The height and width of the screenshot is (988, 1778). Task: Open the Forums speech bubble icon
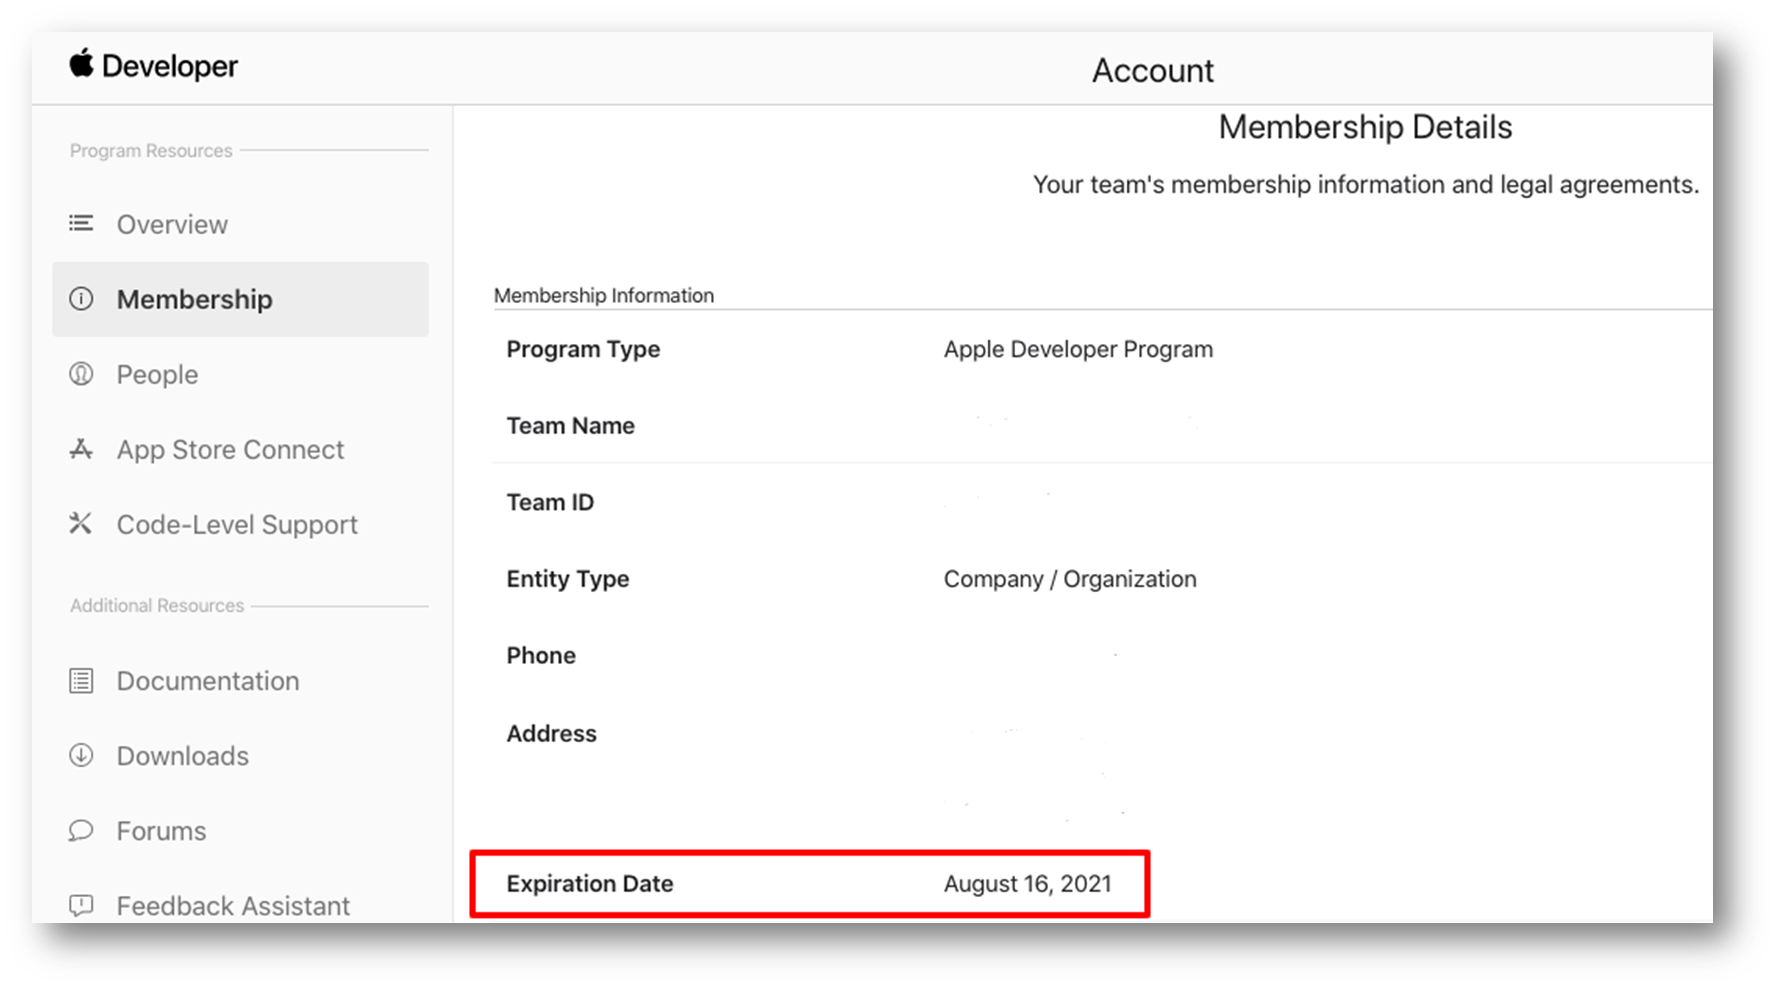click(x=81, y=831)
